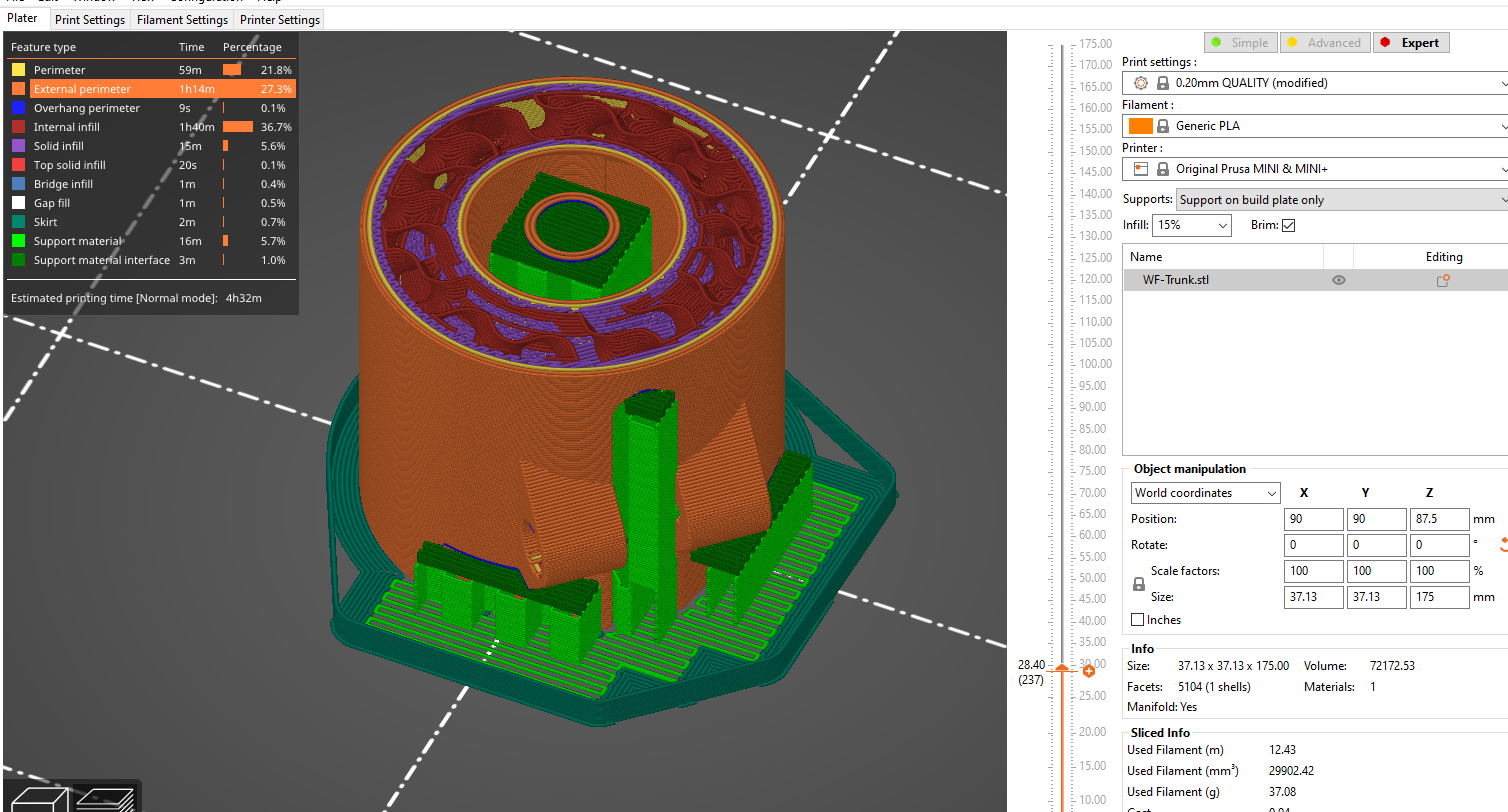1508x812 pixels.
Task: Hide WF-Trunk.stl with the eye icon
Action: point(1338,281)
